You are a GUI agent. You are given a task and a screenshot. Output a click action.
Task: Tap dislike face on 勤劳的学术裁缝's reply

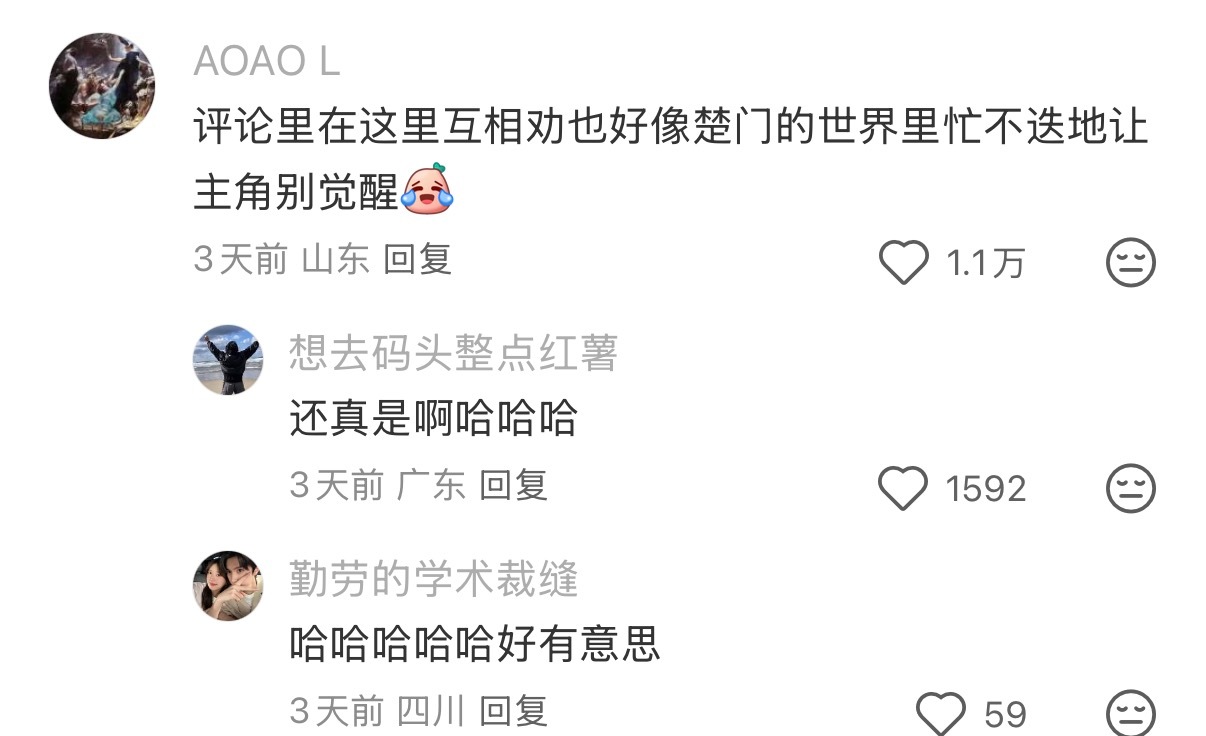pos(1131,713)
